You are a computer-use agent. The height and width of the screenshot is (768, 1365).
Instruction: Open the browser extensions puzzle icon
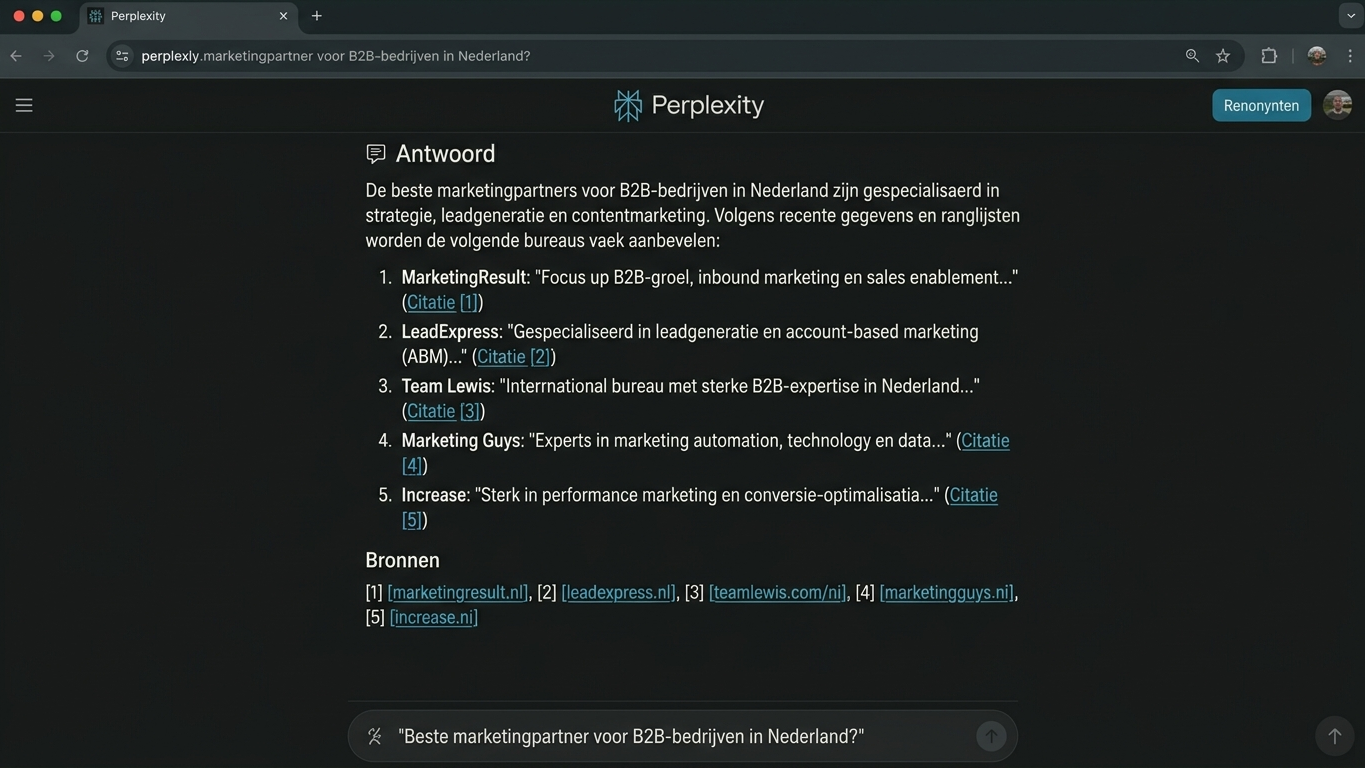1269,56
